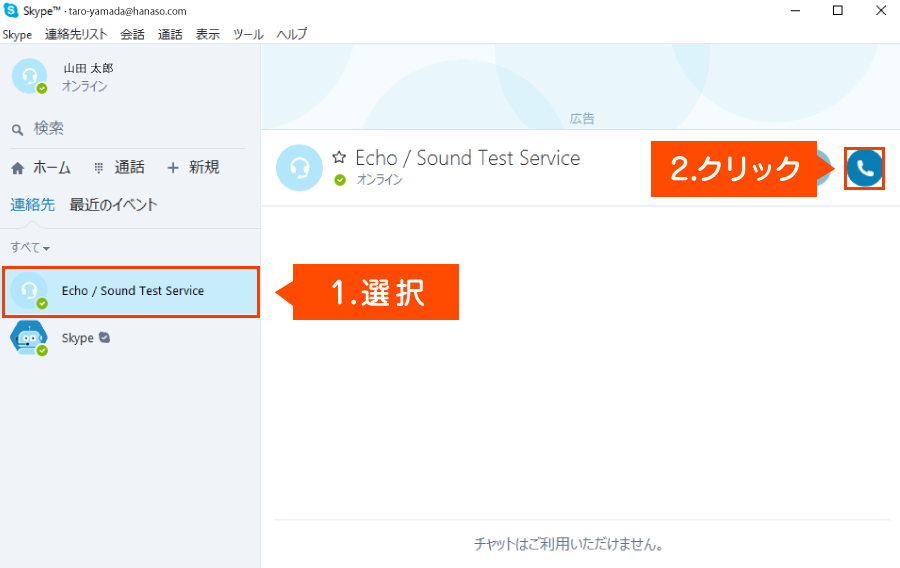900x568 pixels.
Task: Minimize the Skype window
Action: point(795,11)
